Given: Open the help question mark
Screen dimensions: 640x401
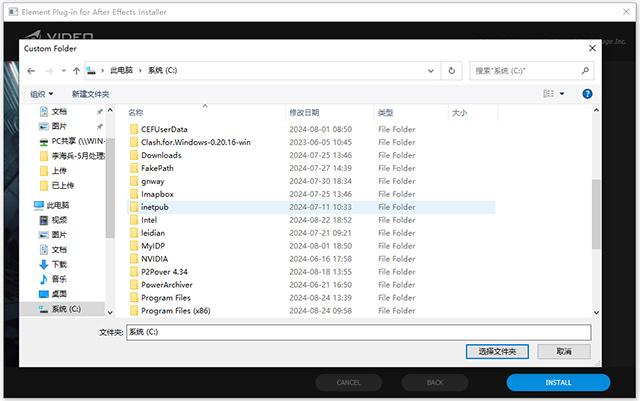Looking at the screenshot, I should [x=587, y=94].
